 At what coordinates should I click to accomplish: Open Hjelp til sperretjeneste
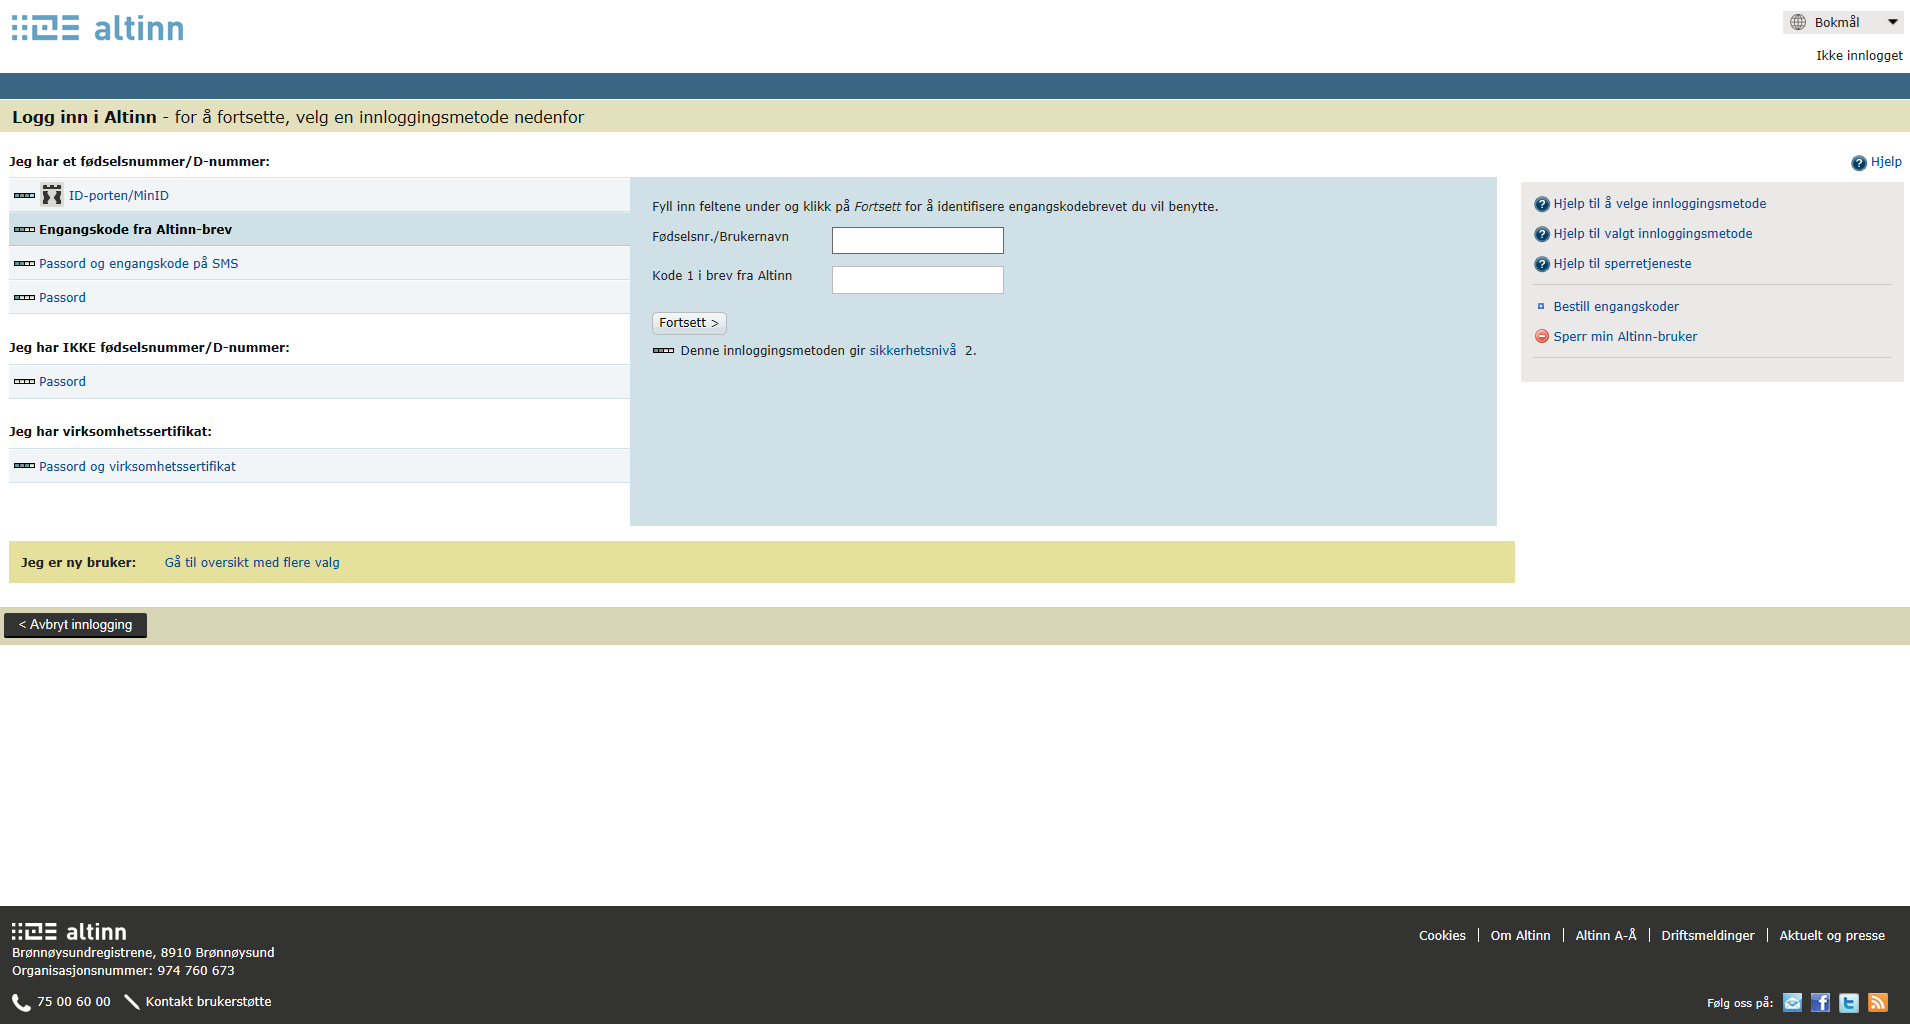[x=1622, y=264]
